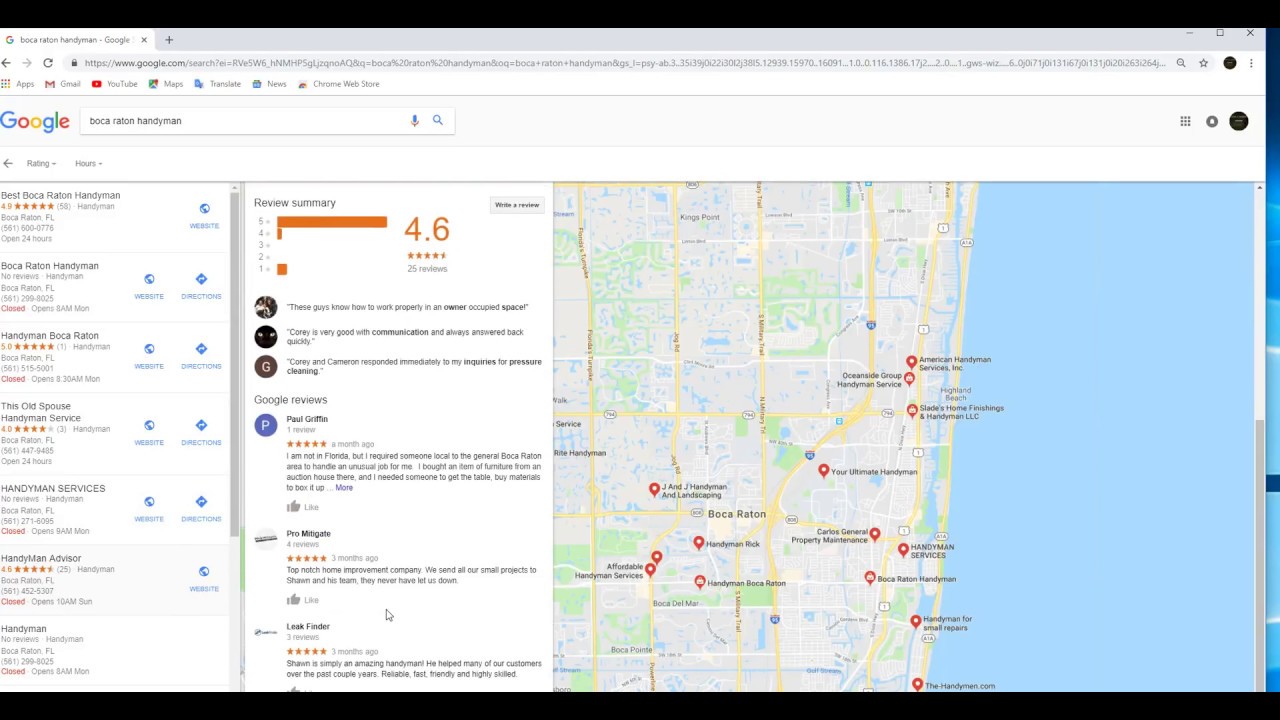Screen dimensions: 1280x720
Task: Open the Rating filter dropdown
Action: click(x=41, y=163)
